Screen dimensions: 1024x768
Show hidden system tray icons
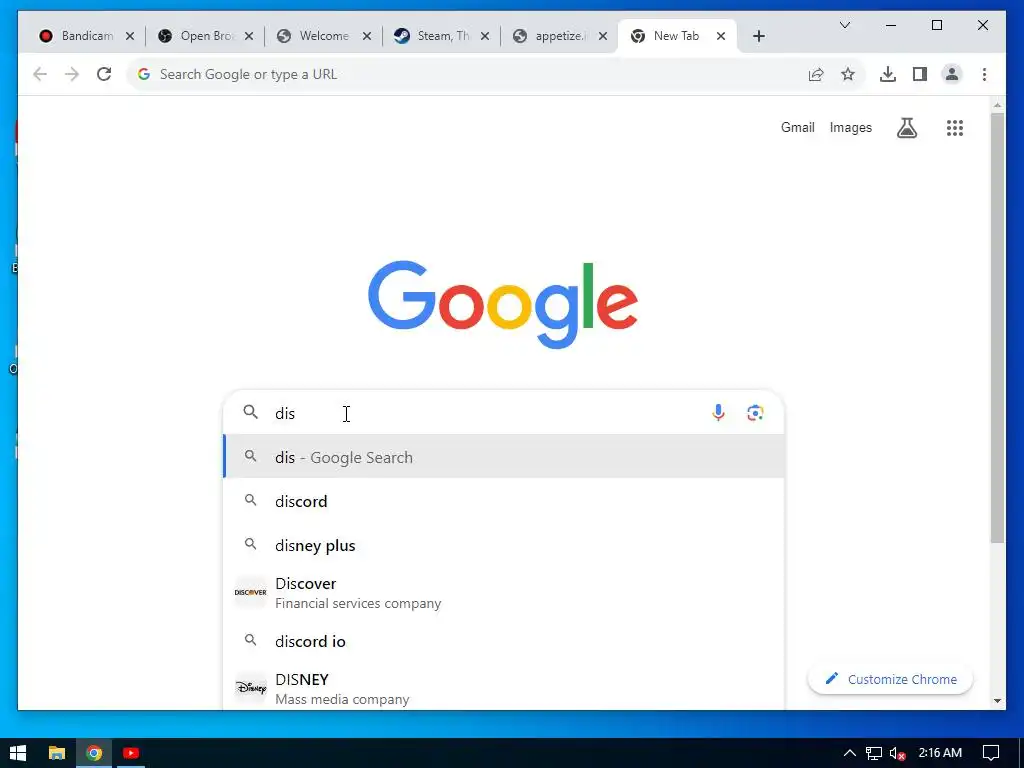tap(849, 753)
